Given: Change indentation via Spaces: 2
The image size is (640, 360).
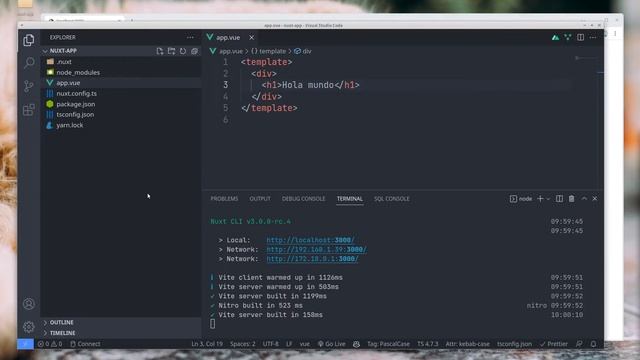Looking at the screenshot, I should [242, 344].
